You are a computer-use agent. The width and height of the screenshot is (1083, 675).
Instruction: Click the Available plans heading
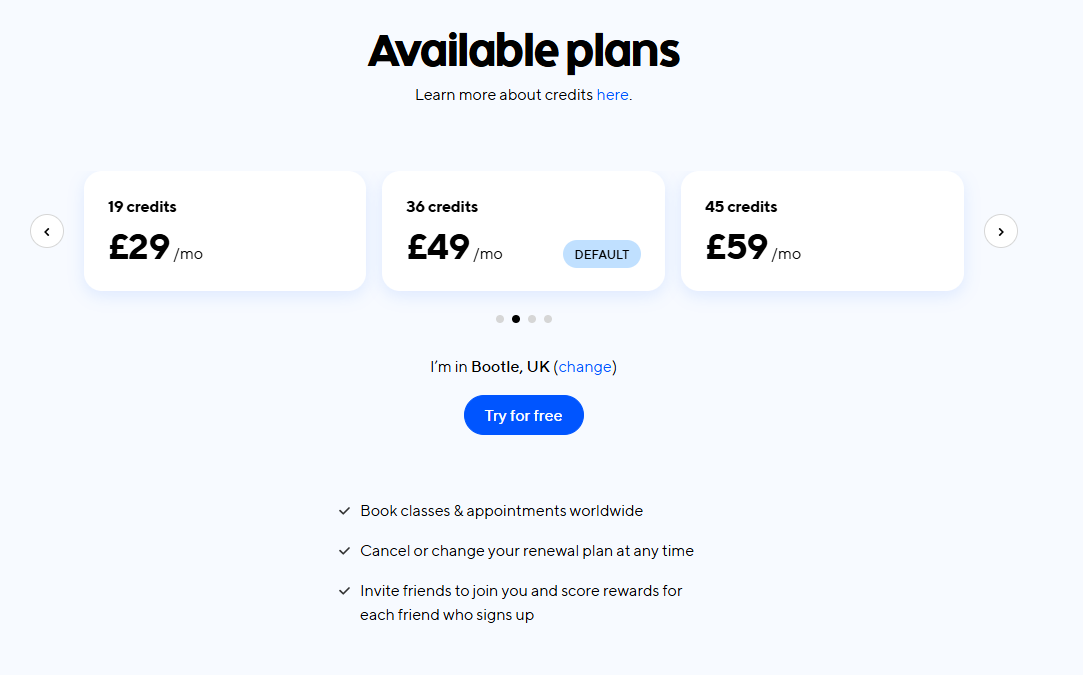[x=523, y=51]
